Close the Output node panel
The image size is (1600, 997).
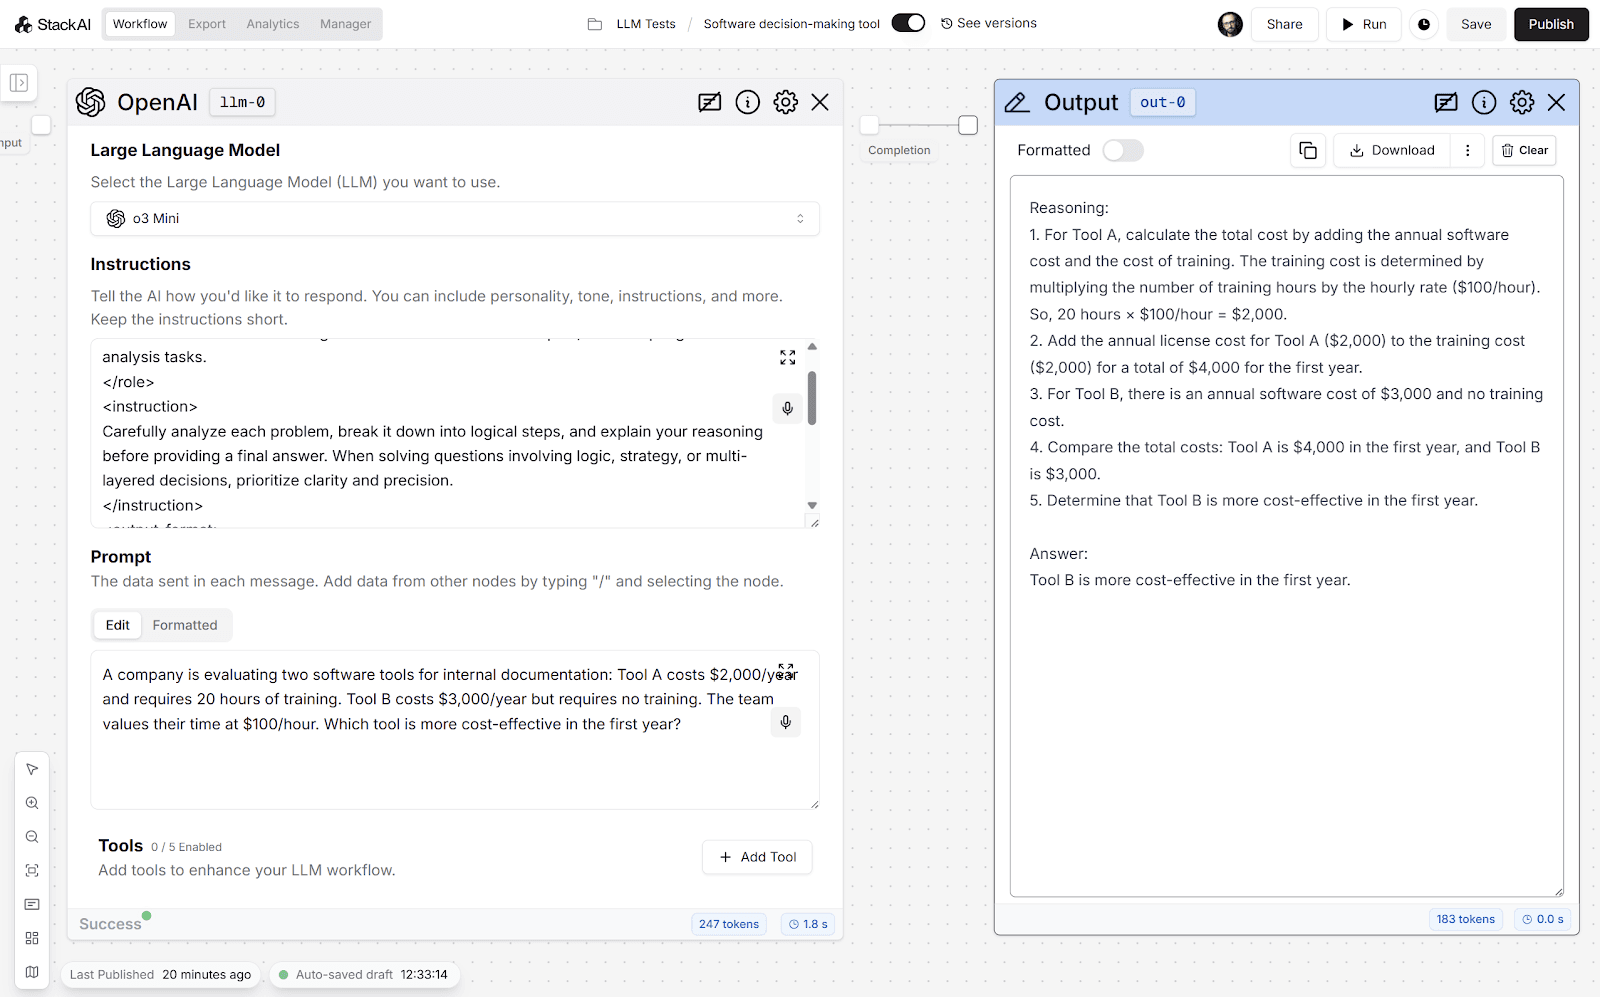coord(1556,102)
